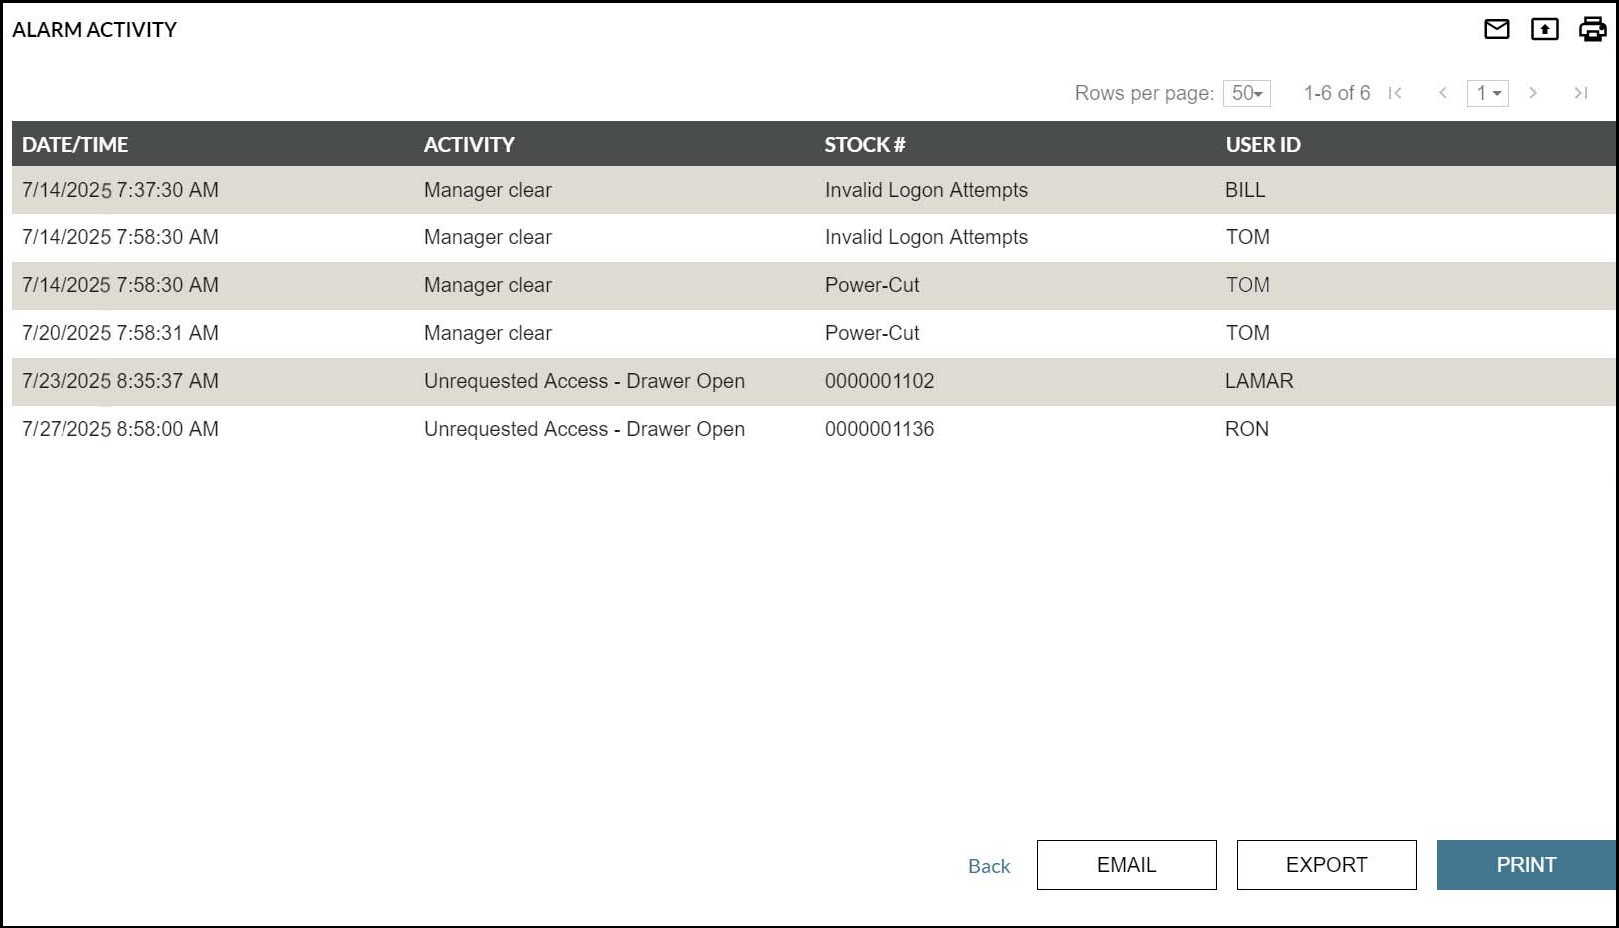Sort by the DATE/TIME column header
This screenshot has height=928, width=1619.
[x=75, y=144]
